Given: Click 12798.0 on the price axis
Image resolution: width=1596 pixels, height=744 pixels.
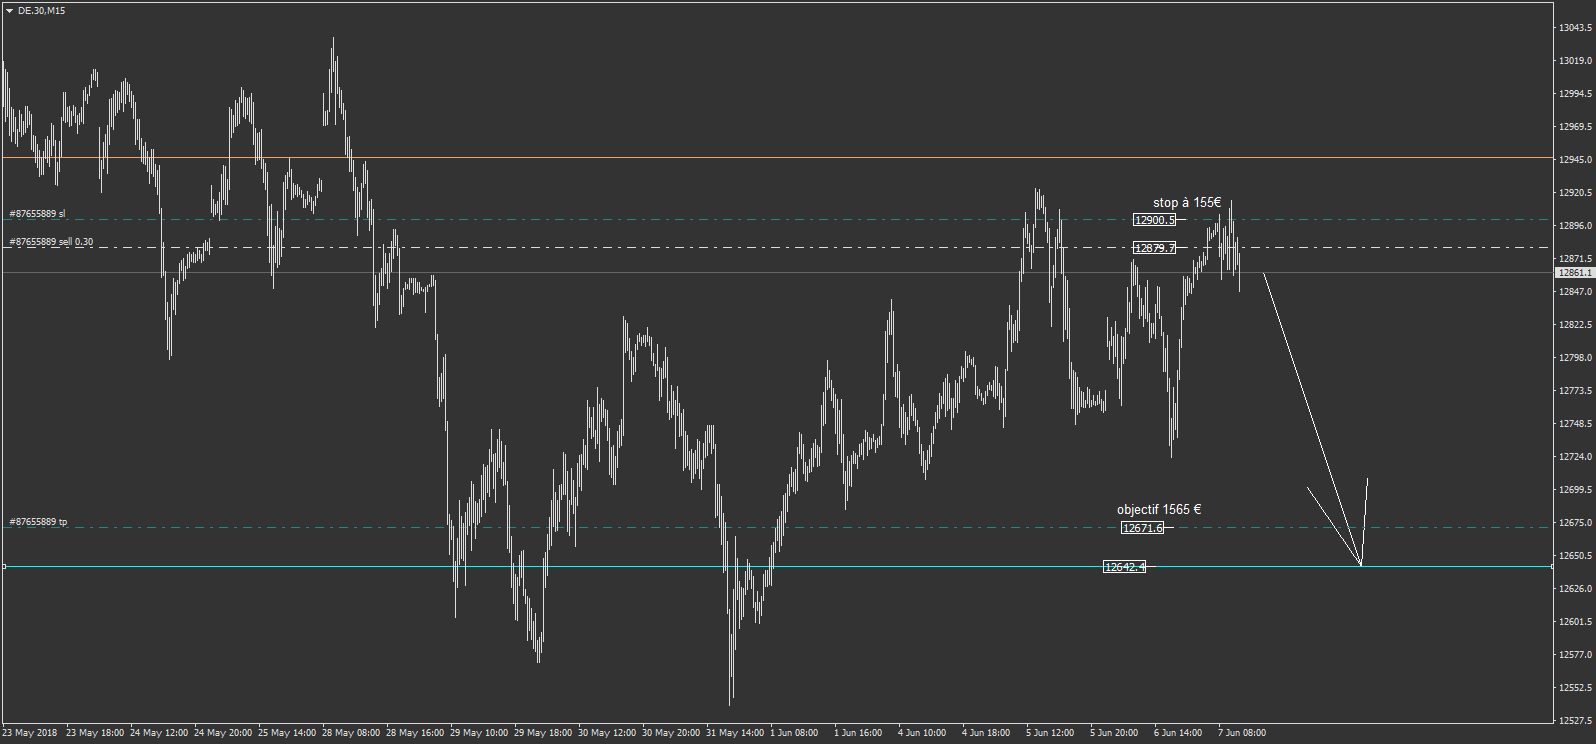Looking at the screenshot, I should coord(1575,358).
